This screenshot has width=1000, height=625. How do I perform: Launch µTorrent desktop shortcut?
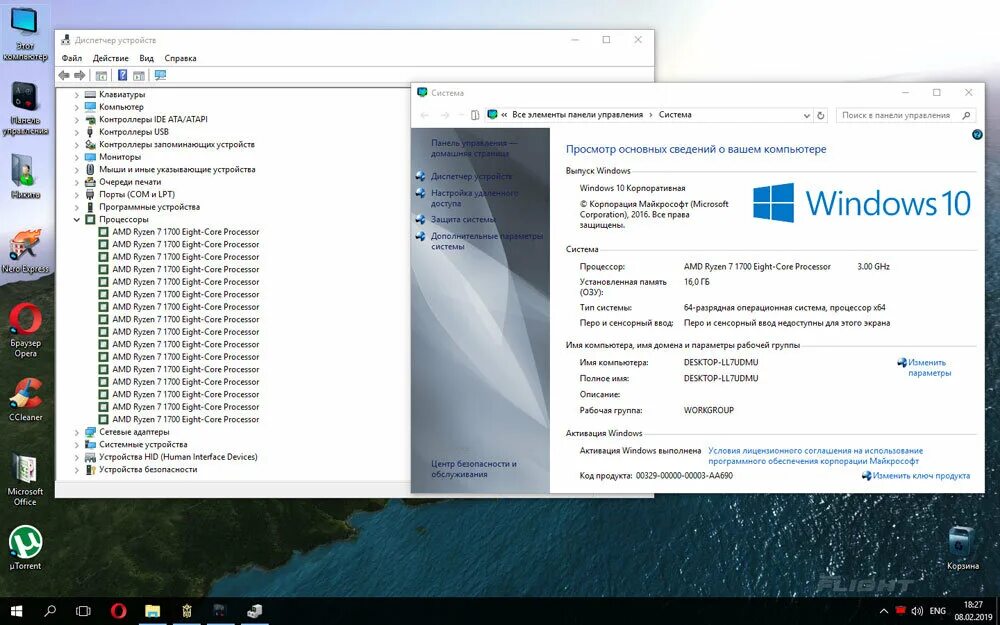coord(25,548)
